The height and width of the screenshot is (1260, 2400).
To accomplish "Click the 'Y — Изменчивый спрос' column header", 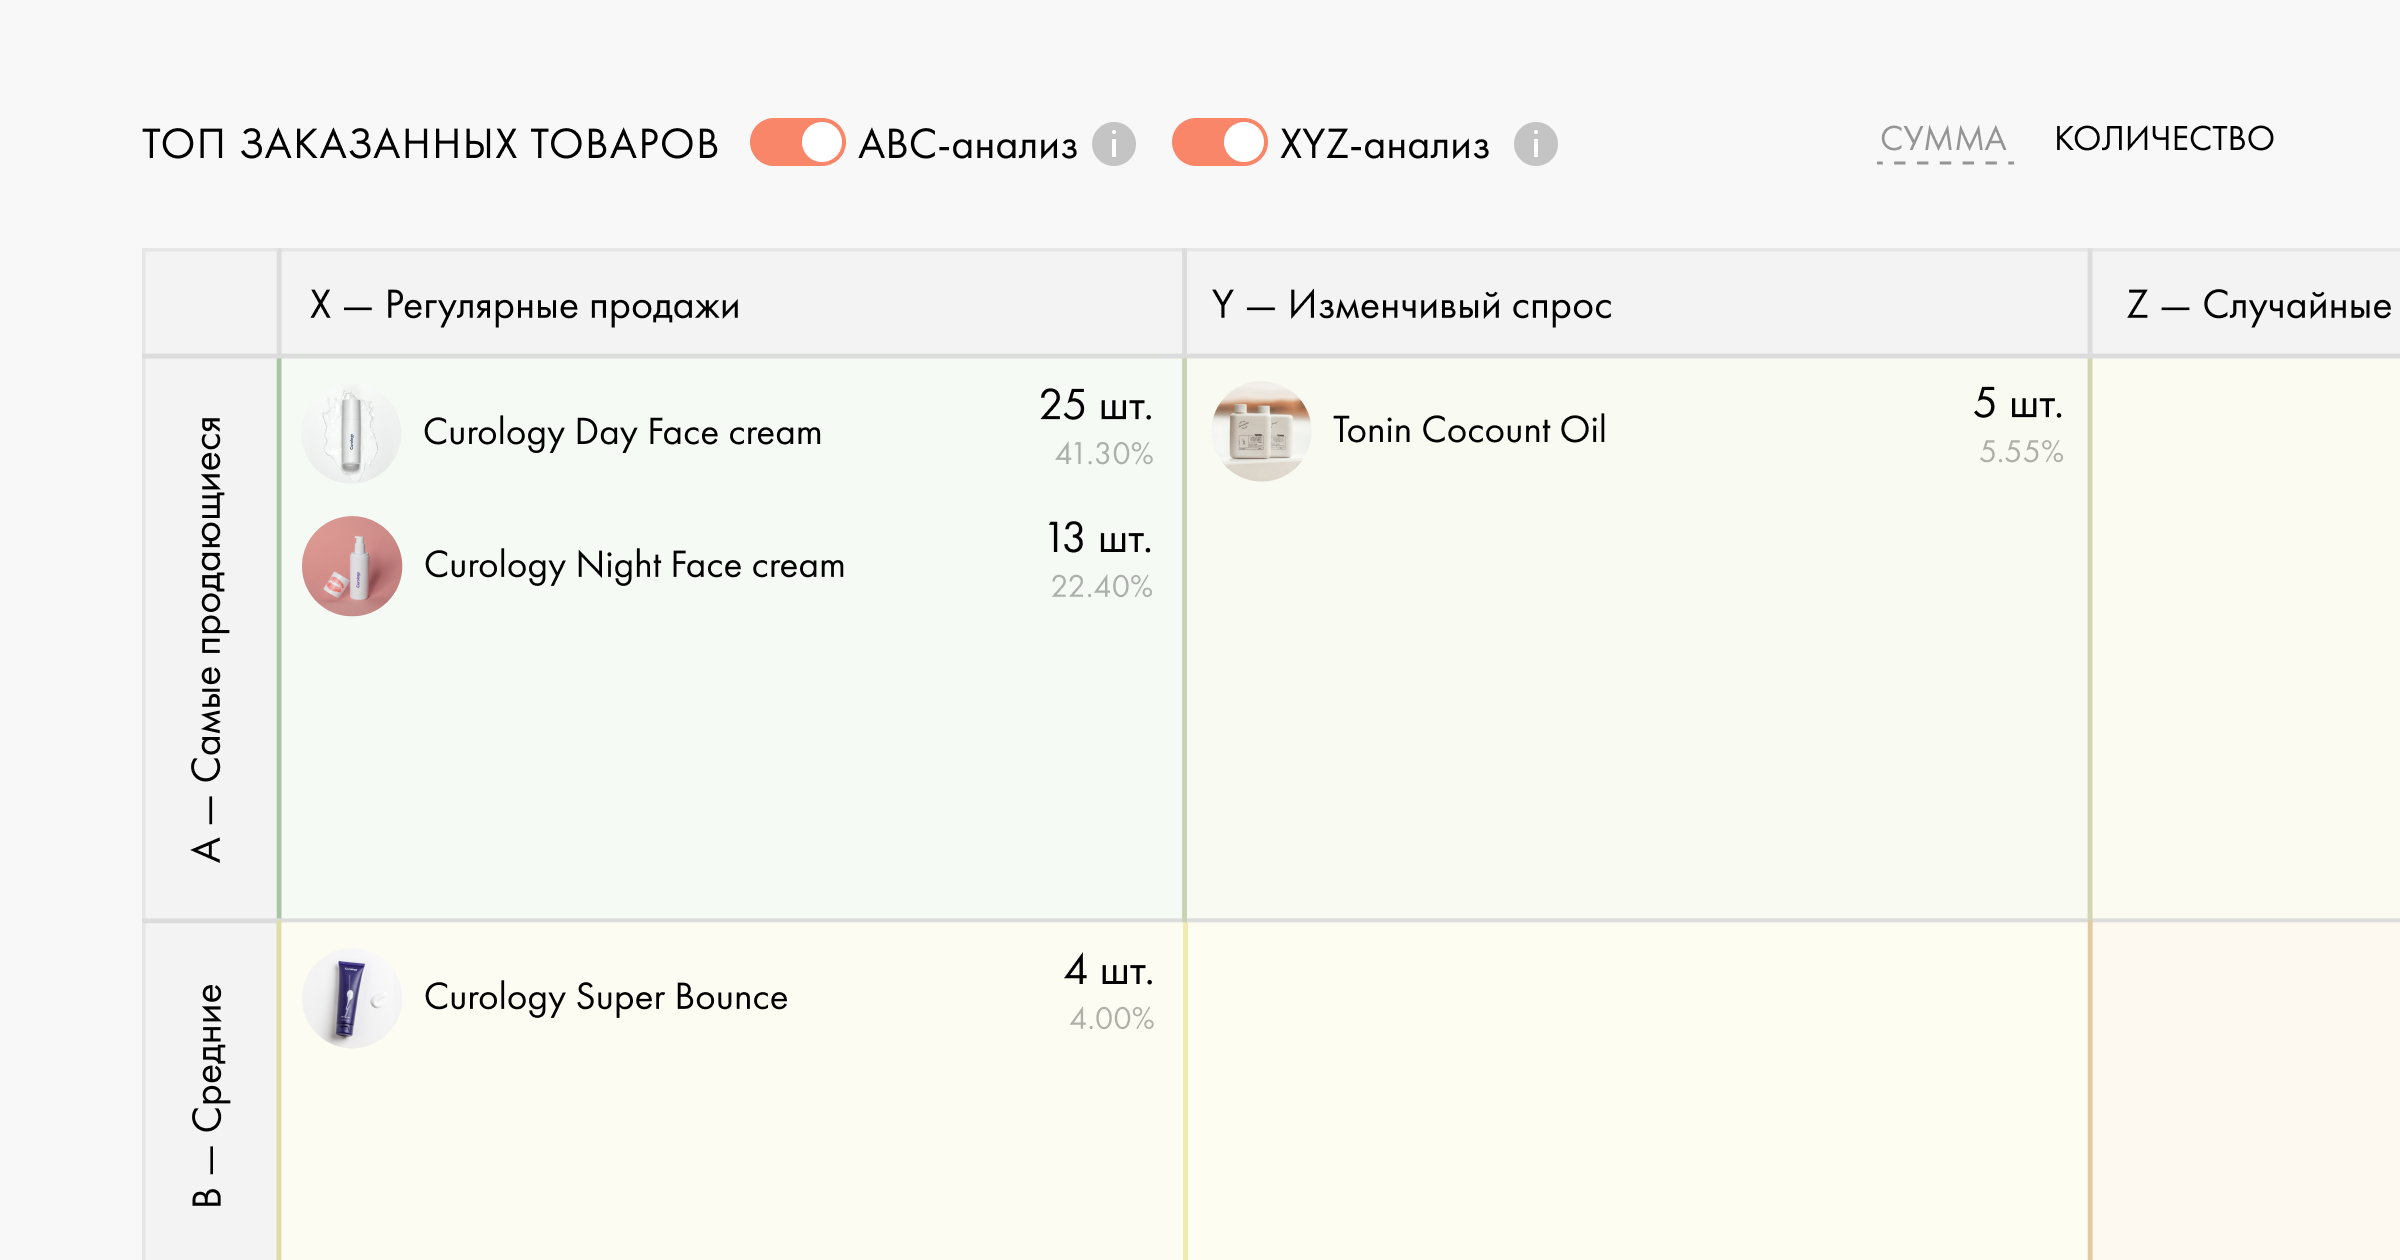I will (1637, 304).
